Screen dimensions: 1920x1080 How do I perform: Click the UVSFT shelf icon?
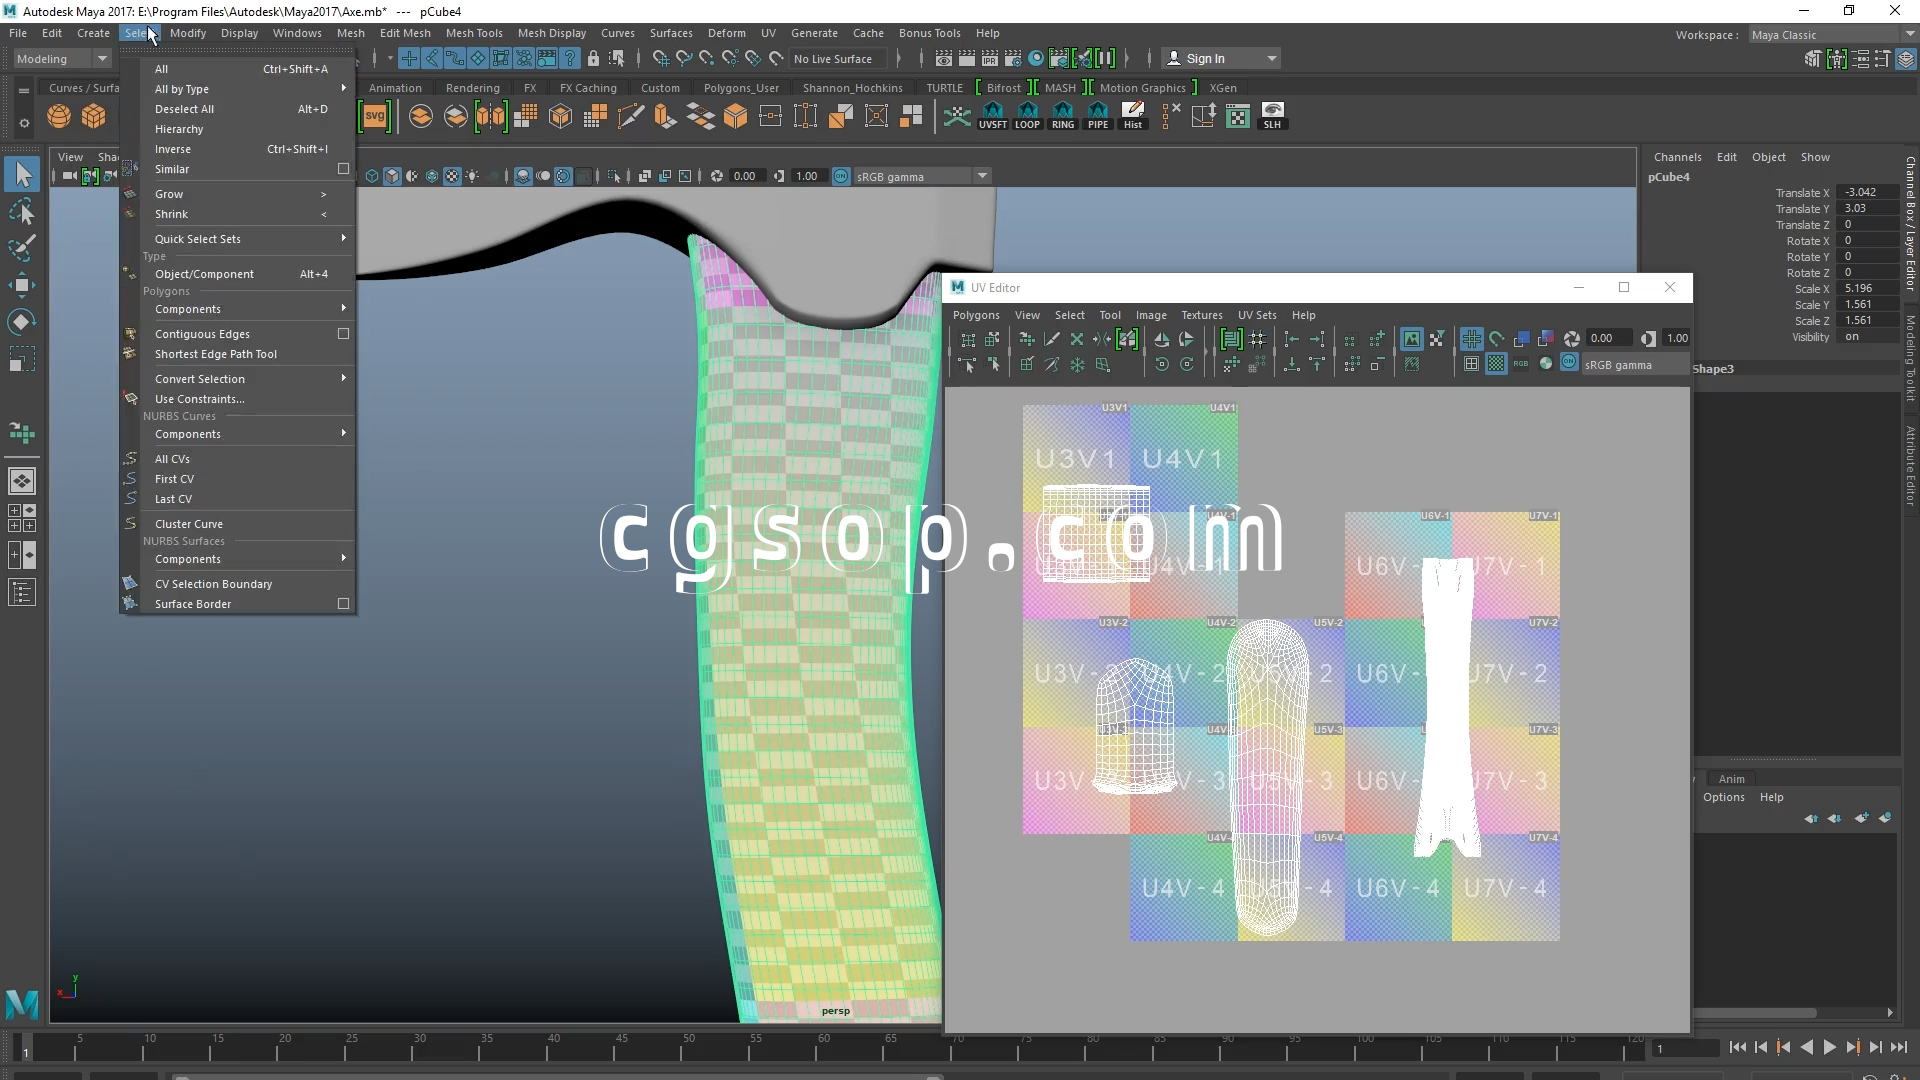[992, 115]
